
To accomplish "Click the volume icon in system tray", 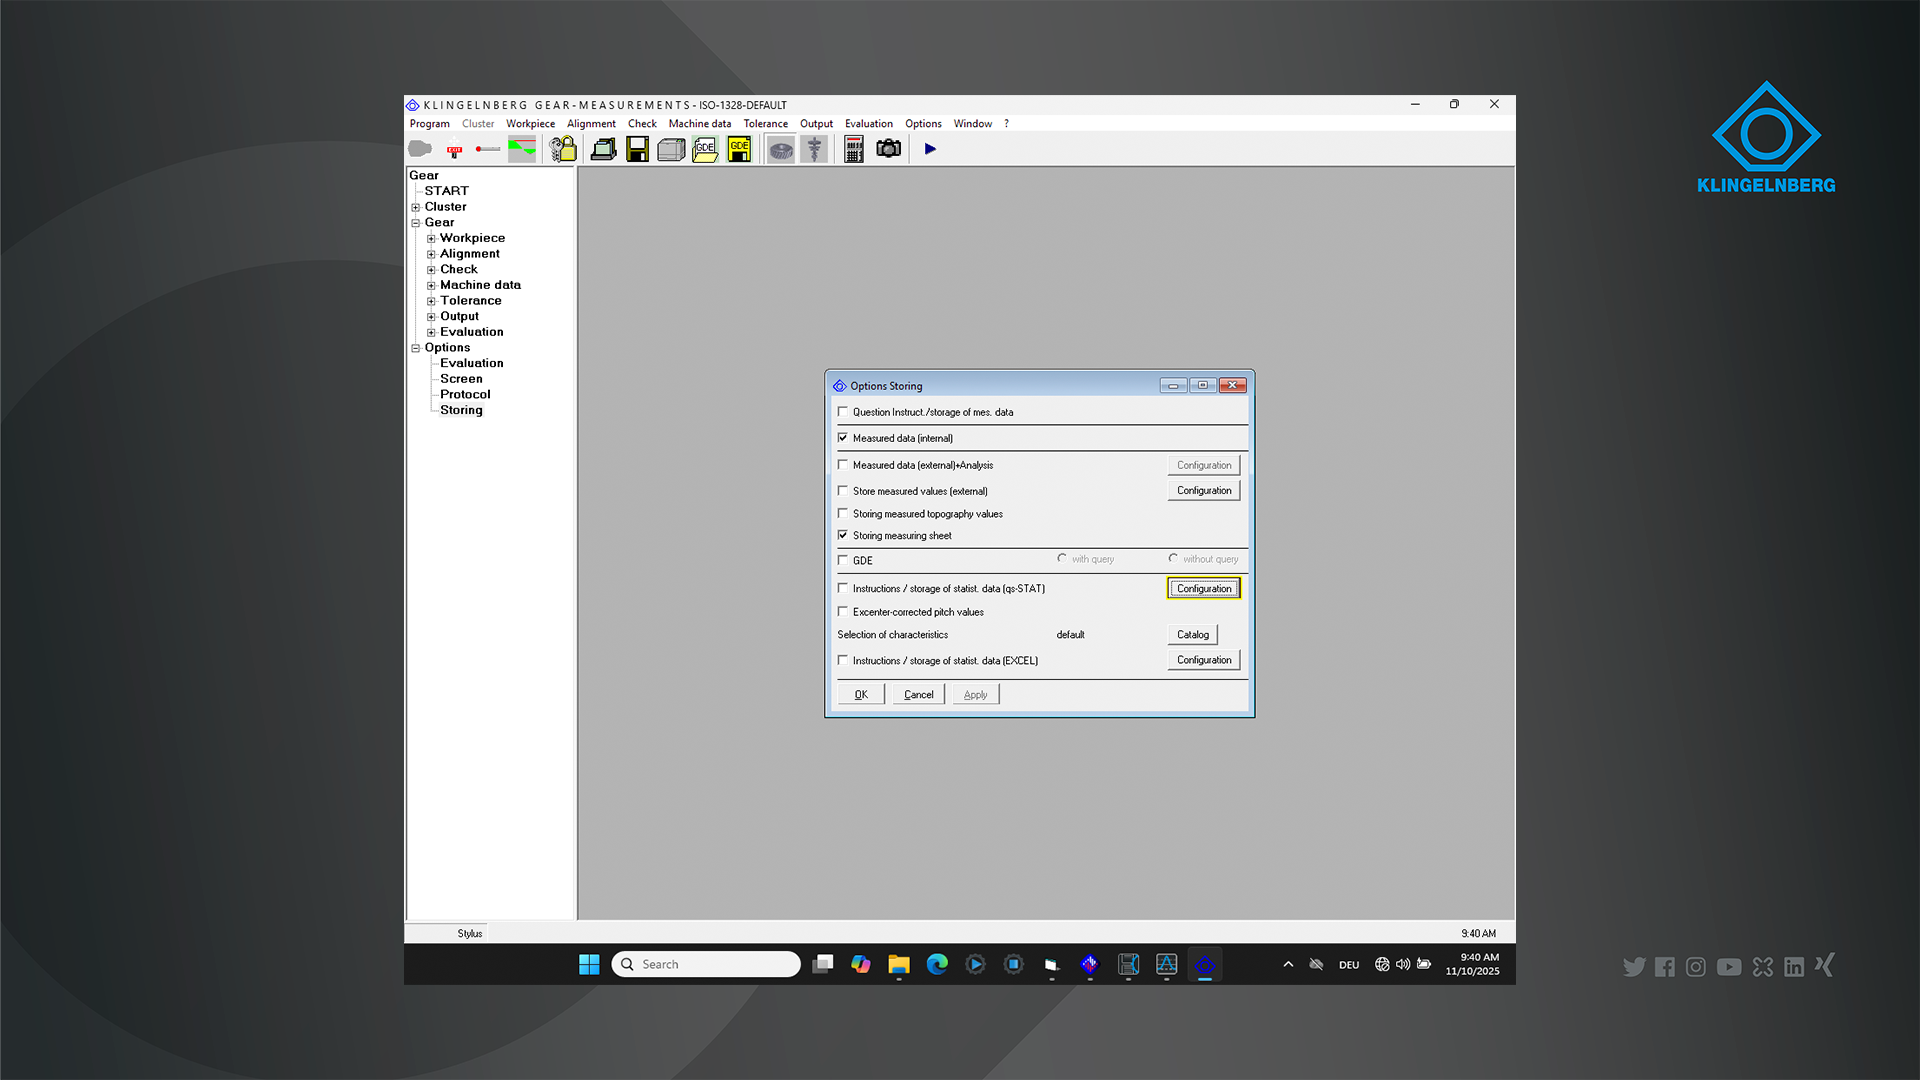I will (x=1403, y=964).
